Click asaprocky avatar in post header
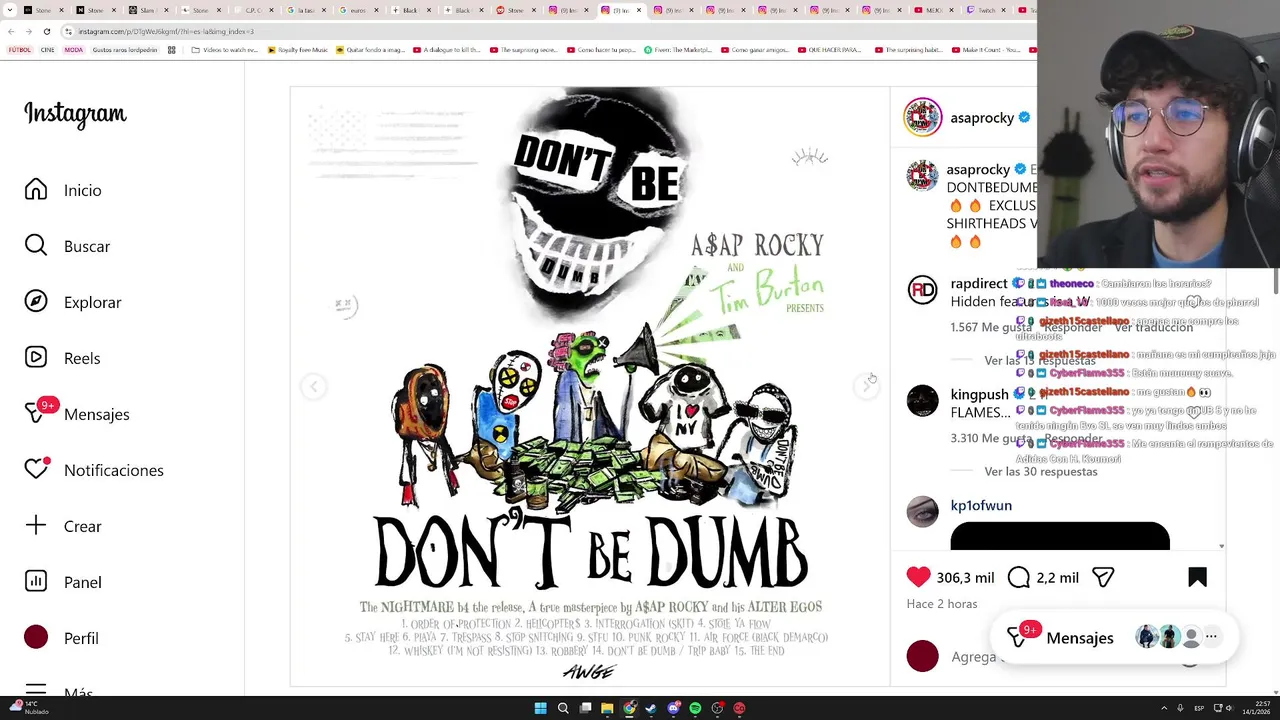 point(923,117)
